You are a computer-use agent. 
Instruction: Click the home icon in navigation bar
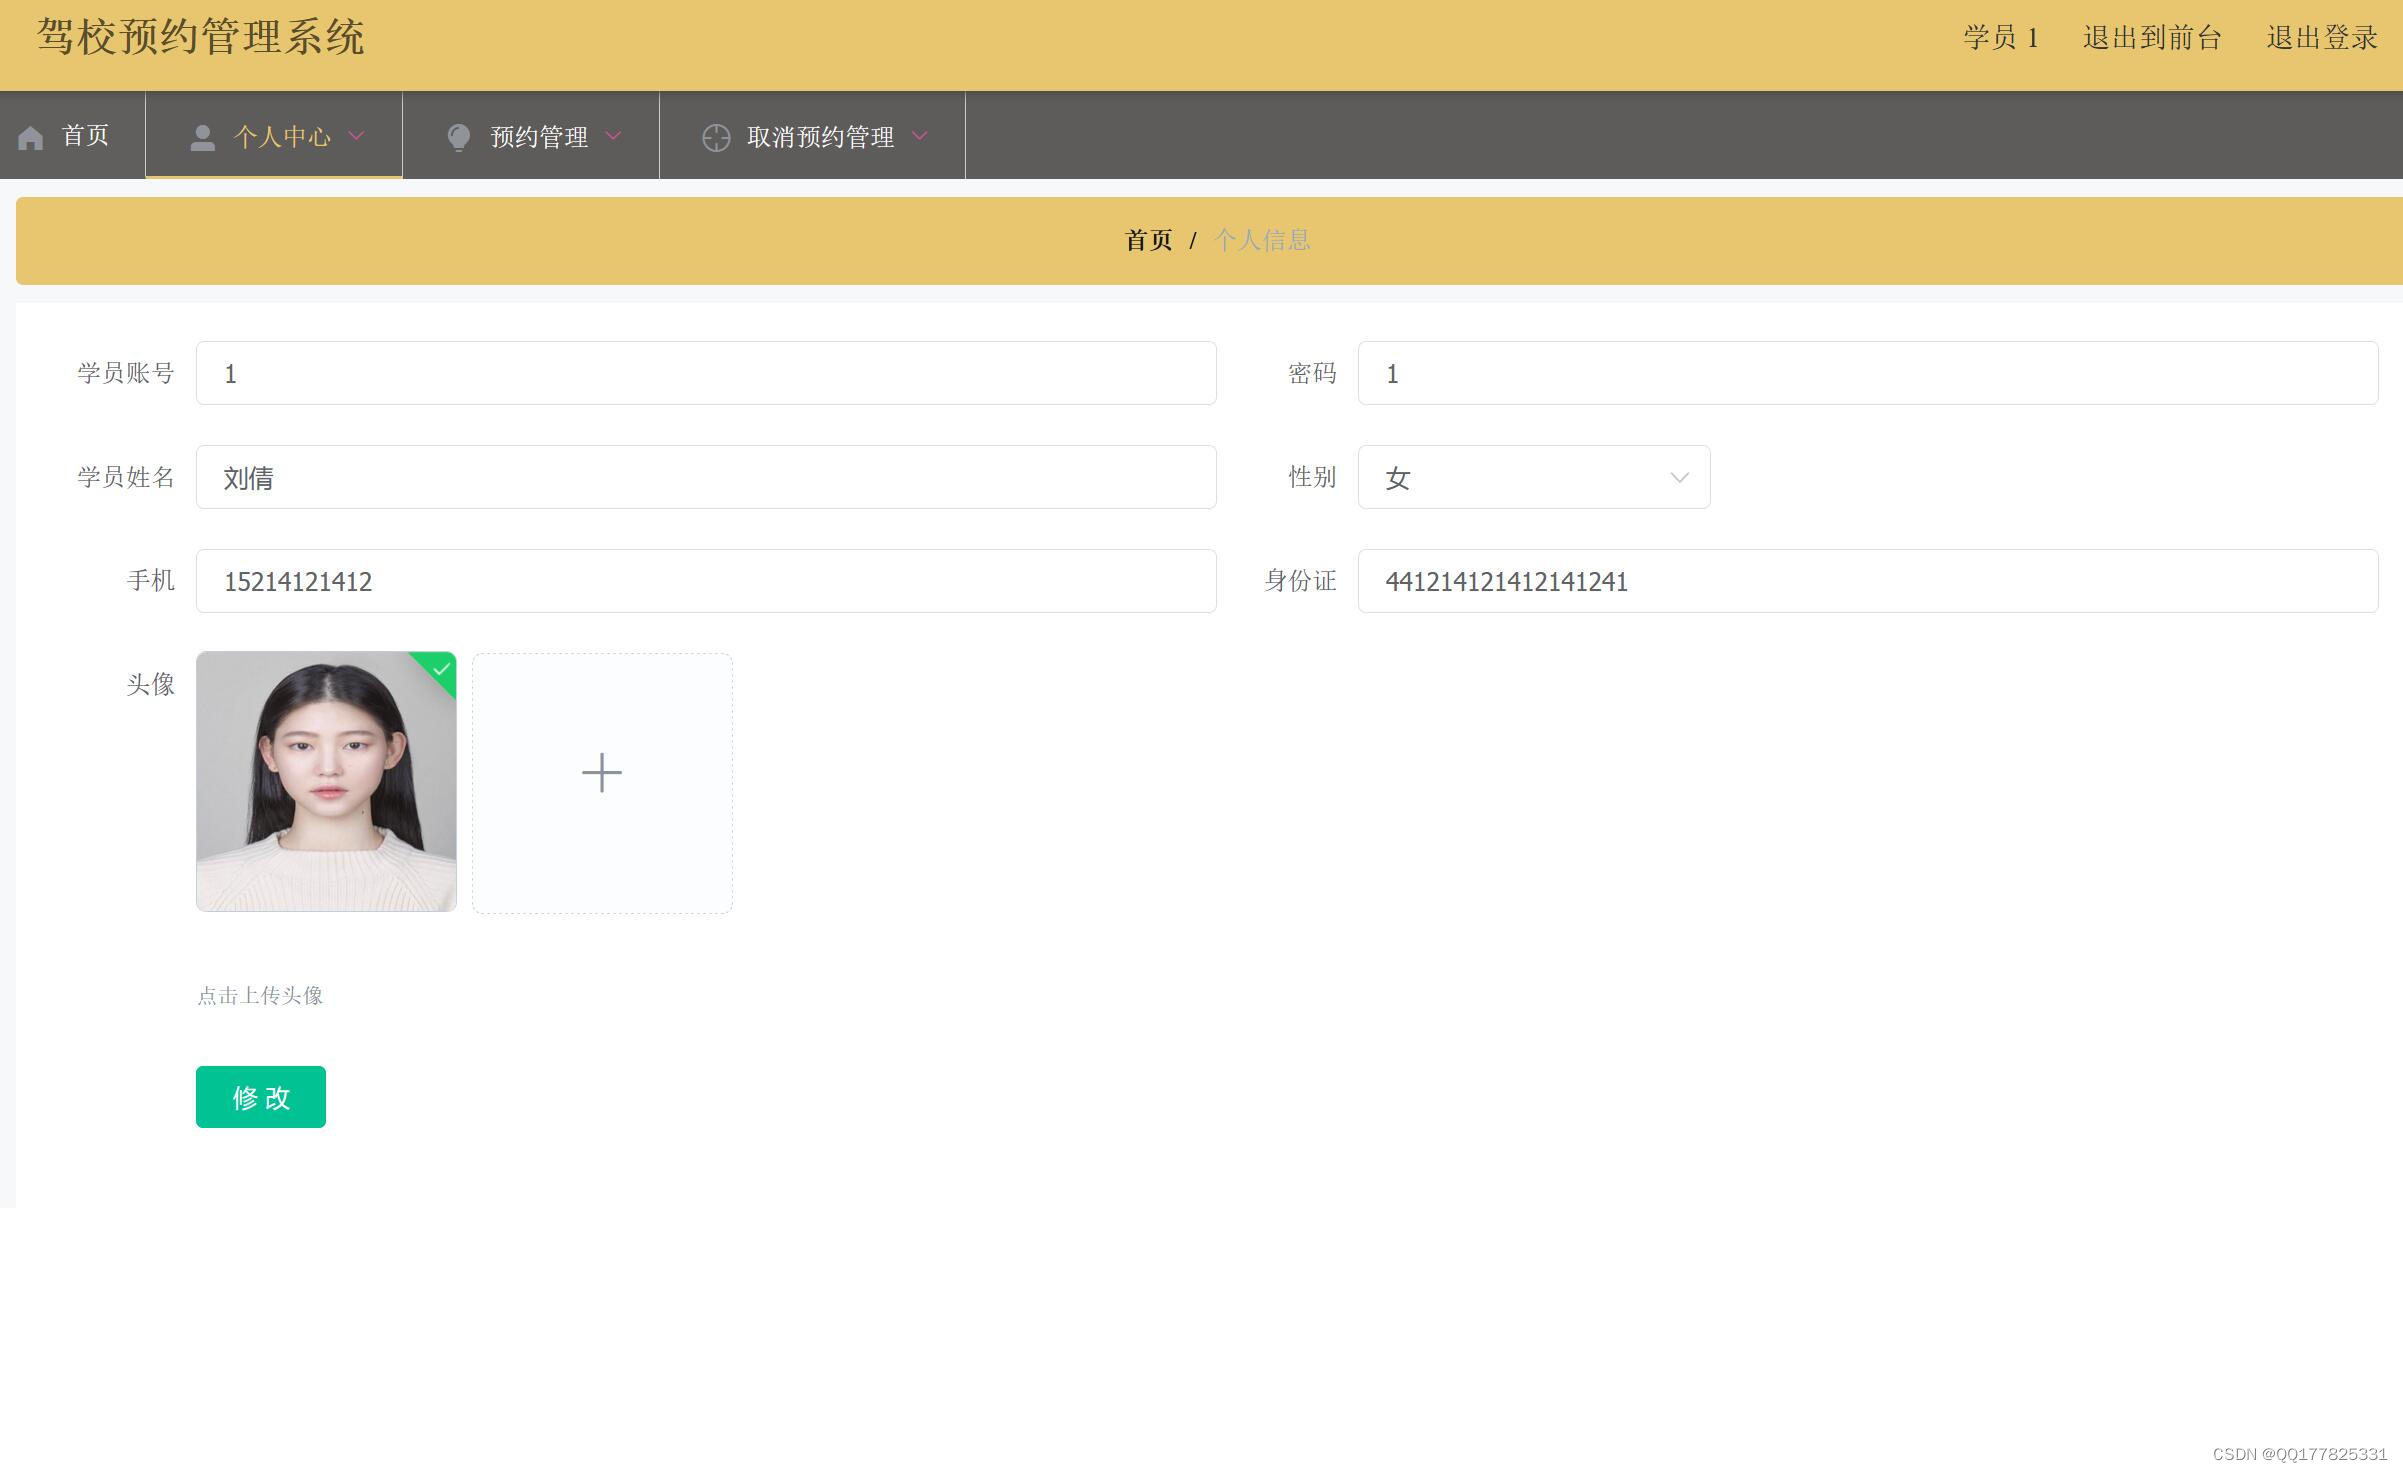pos(30,138)
